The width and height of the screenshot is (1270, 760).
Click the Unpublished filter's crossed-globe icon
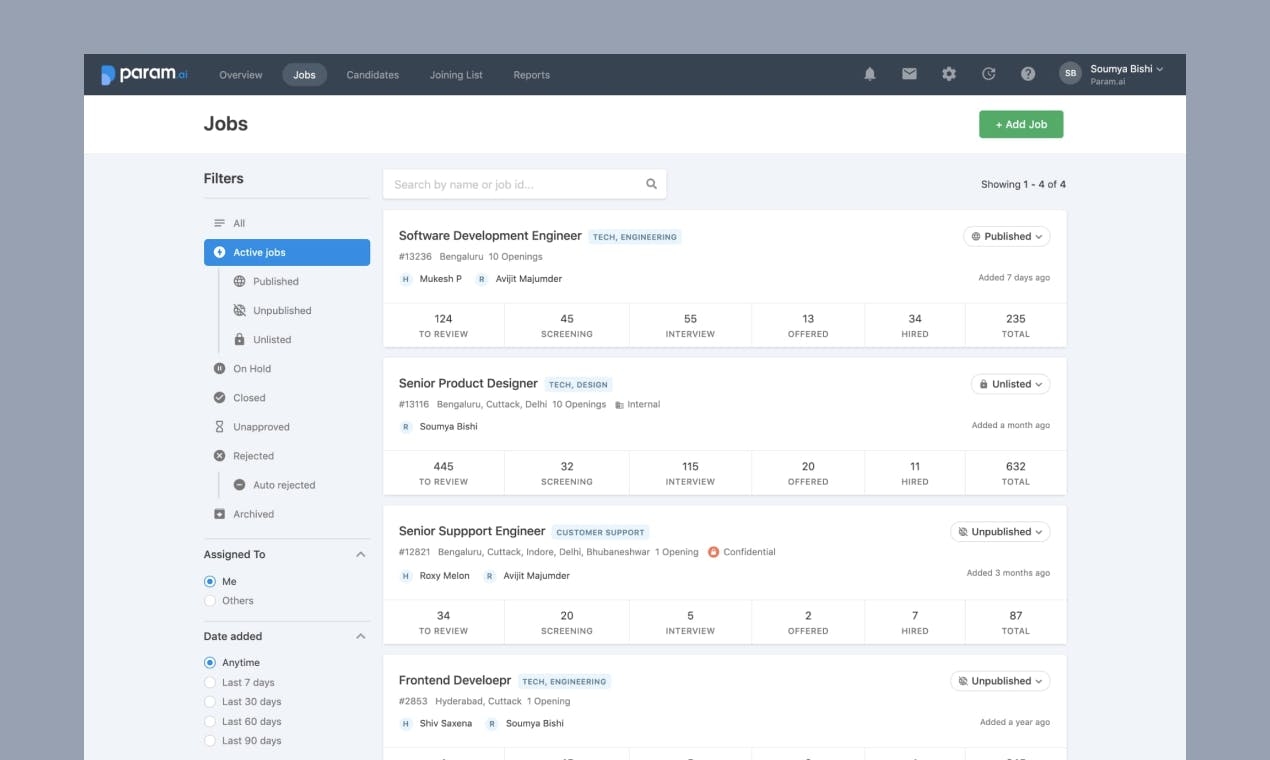(239, 311)
